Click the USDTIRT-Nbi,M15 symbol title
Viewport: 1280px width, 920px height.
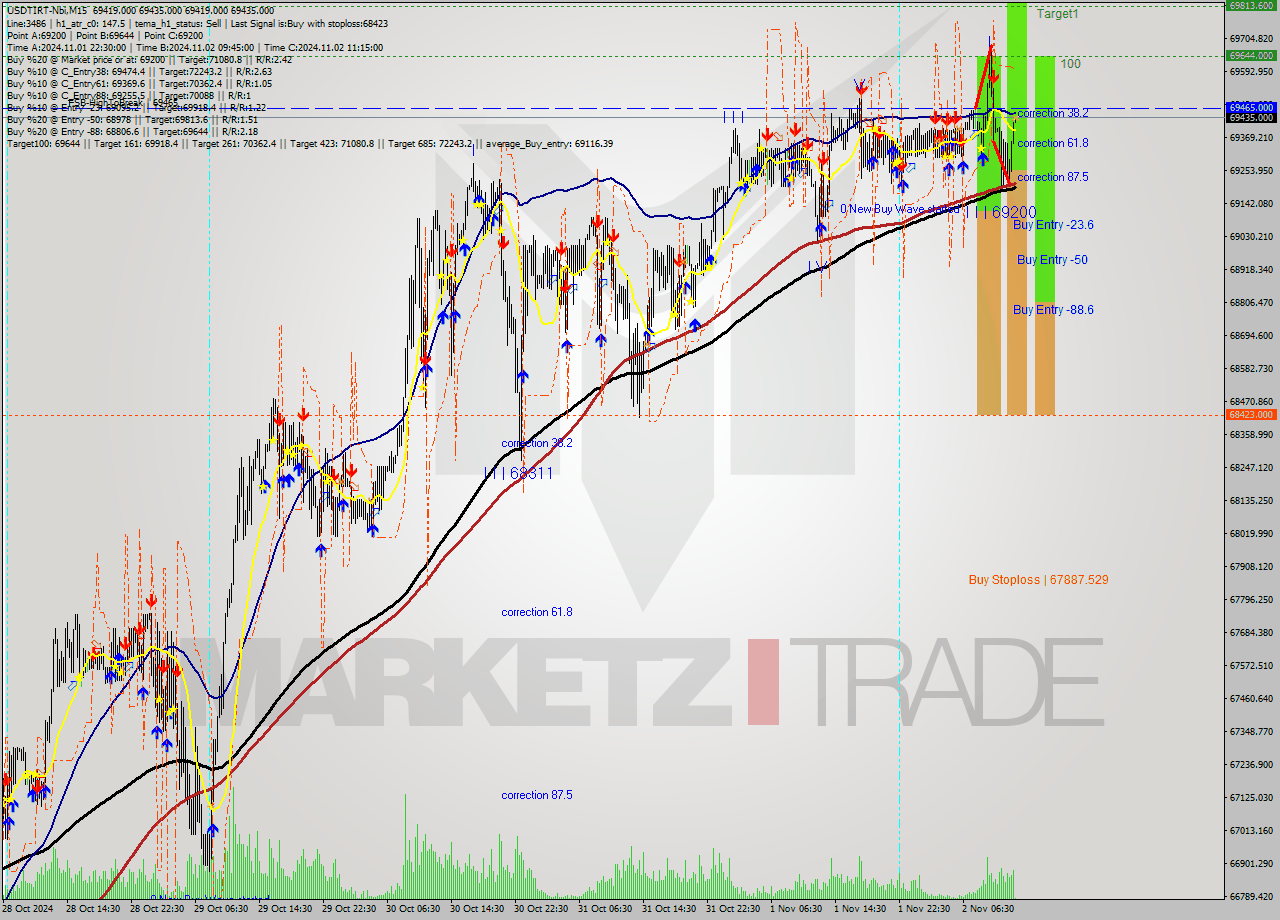(45, 11)
